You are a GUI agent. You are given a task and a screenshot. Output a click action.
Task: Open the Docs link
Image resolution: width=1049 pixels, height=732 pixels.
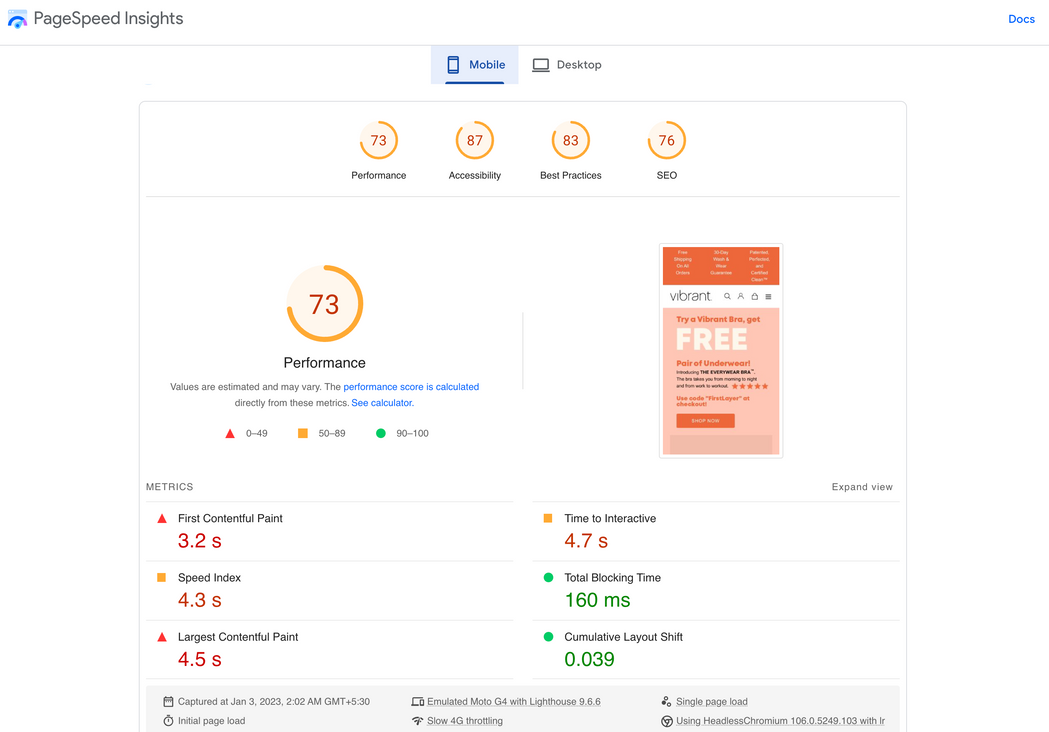[x=1021, y=19]
